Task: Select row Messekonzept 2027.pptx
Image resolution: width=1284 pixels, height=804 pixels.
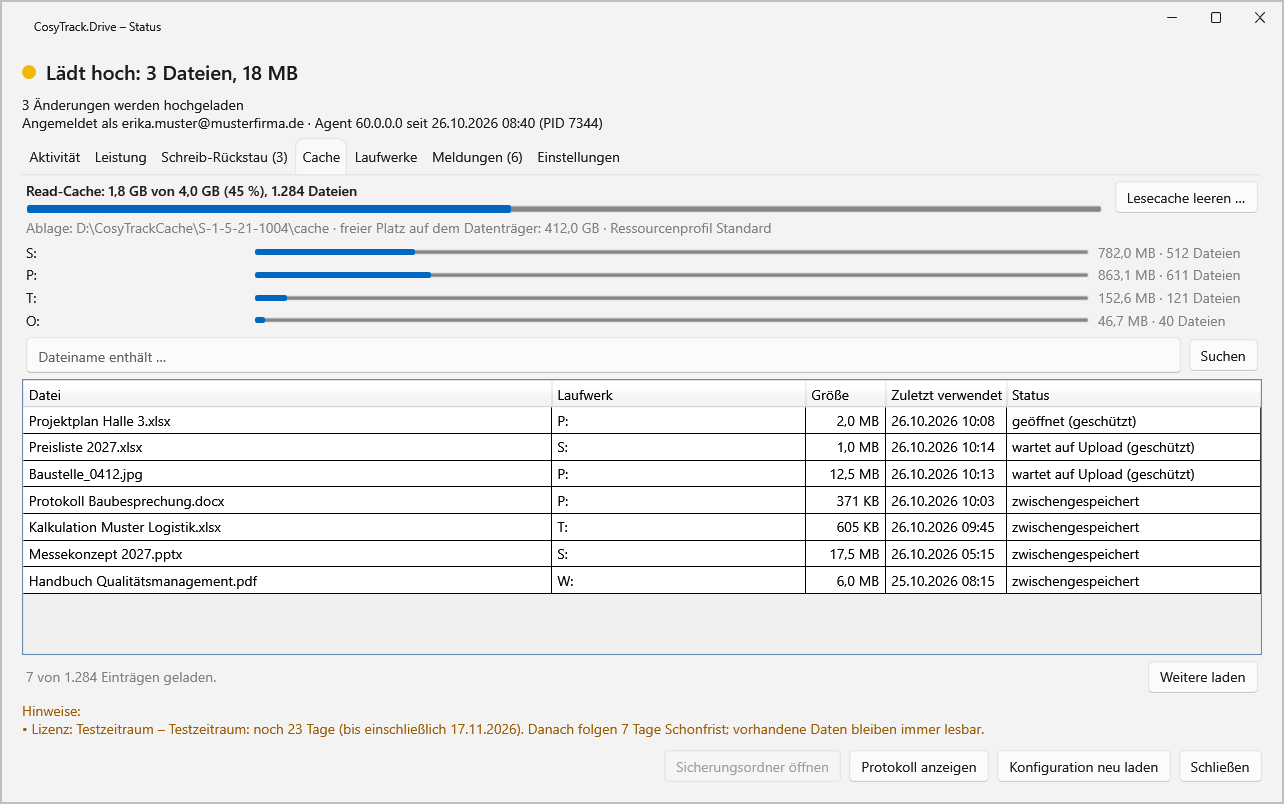Action: 642,554
